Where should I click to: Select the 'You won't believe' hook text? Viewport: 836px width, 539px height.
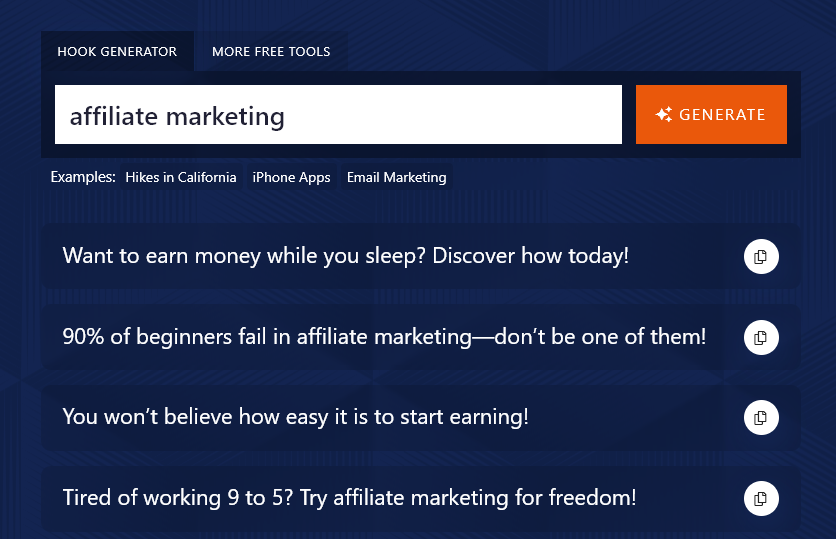(295, 417)
